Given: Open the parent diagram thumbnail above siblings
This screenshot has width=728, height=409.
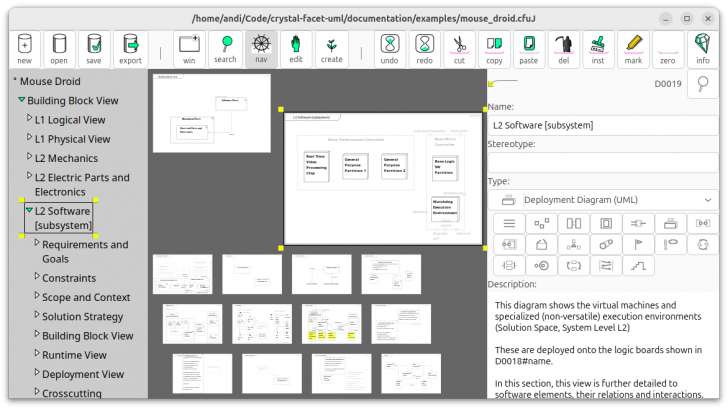Looking at the screenshot, I should 212,113.
